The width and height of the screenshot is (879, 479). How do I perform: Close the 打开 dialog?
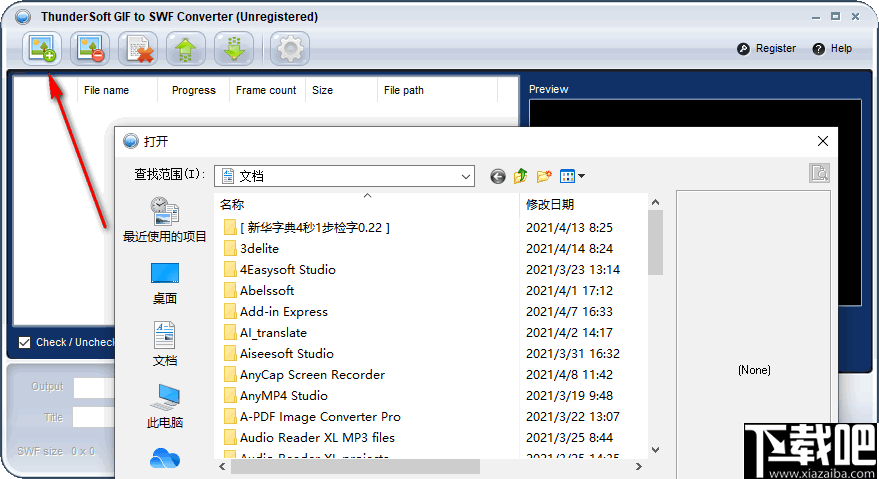(x=822, y=141)
